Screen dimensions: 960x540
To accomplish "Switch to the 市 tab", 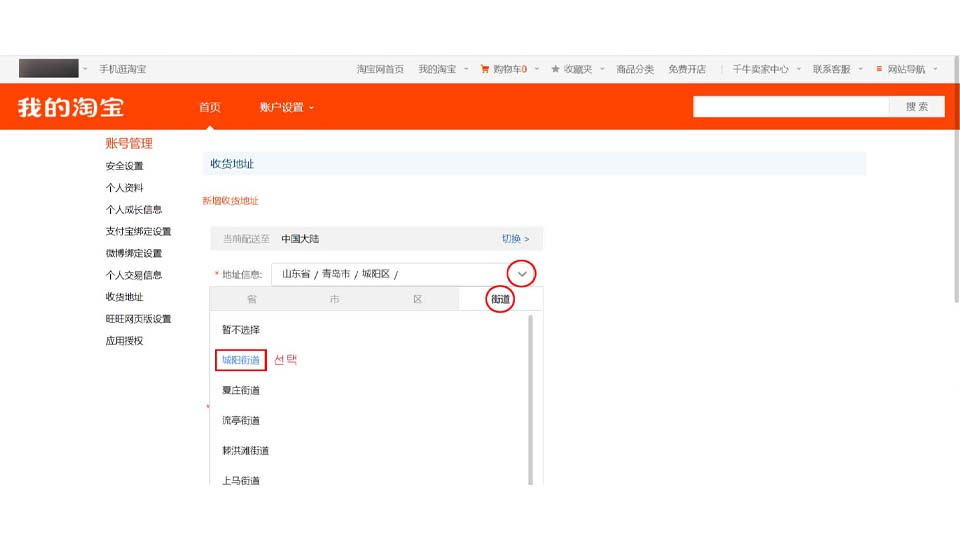I will point(334,299).
